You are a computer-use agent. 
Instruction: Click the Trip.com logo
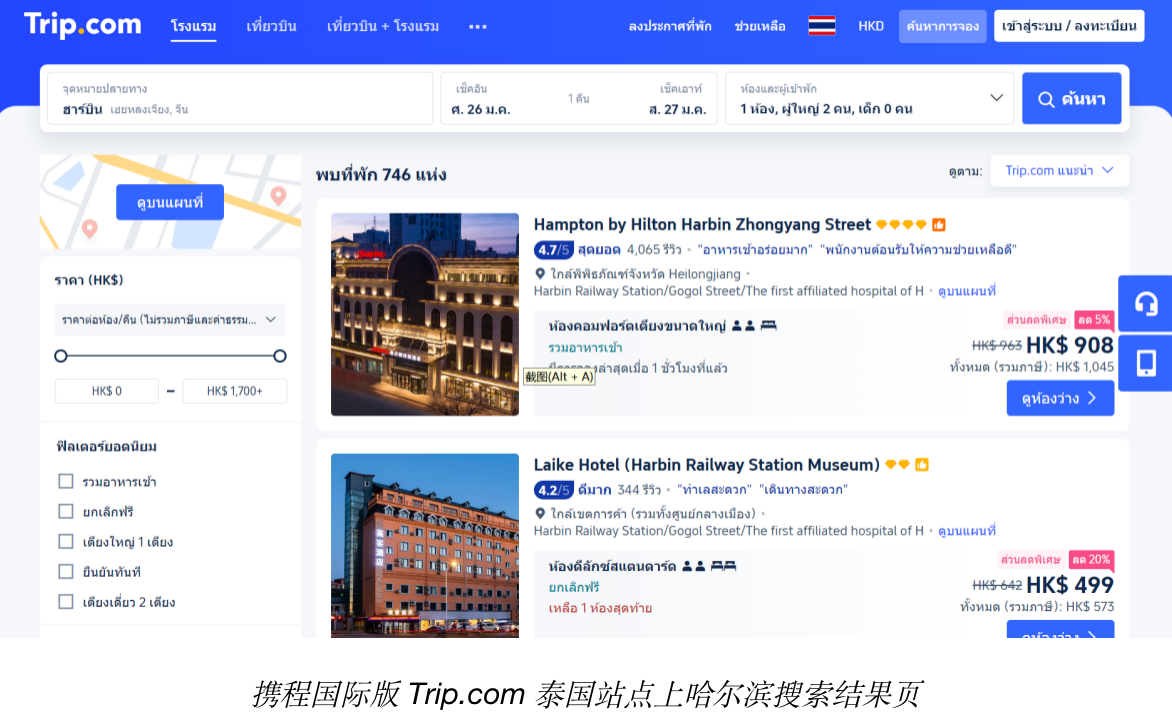pos(82,25)
